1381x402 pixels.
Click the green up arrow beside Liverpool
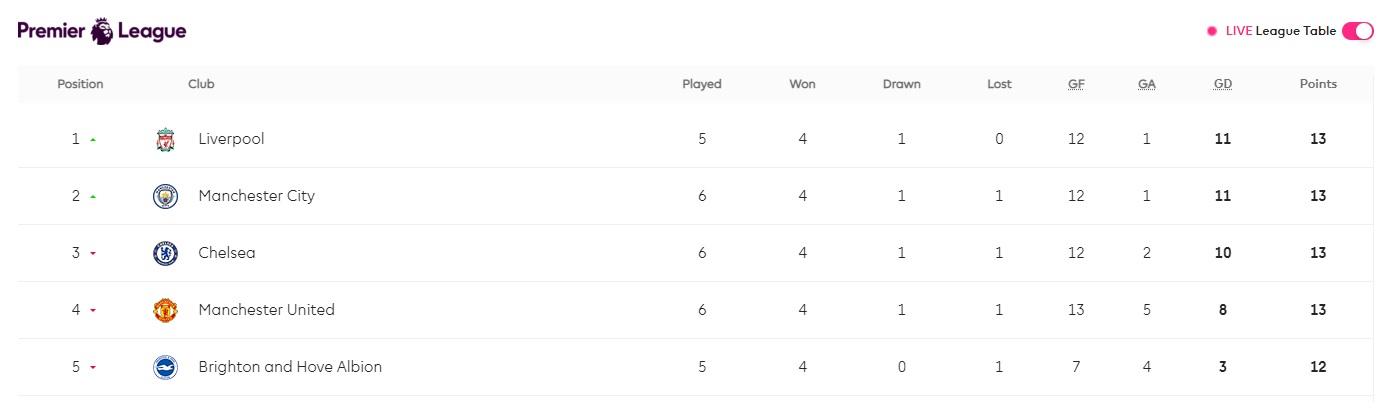[x=93, y=140]
